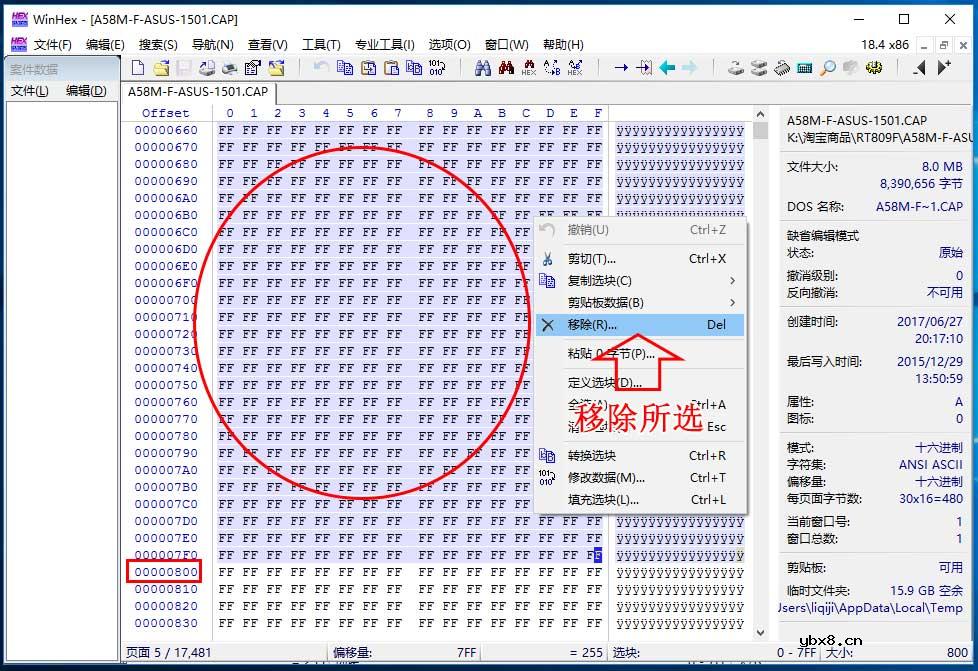Open the calculator toolbar icon
Image resolution: width=978 pixels, height=671 pixels.
pyautogui.click(x=805, y=67)
